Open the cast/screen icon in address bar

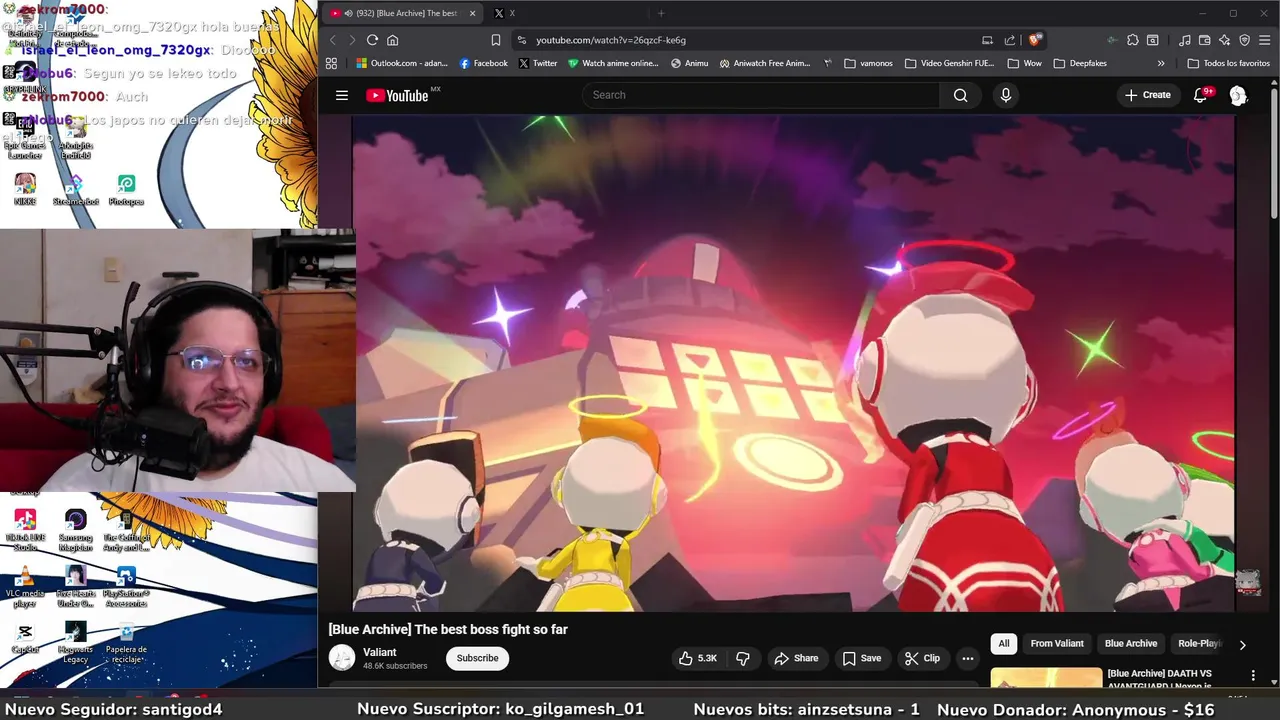point(987,40)
